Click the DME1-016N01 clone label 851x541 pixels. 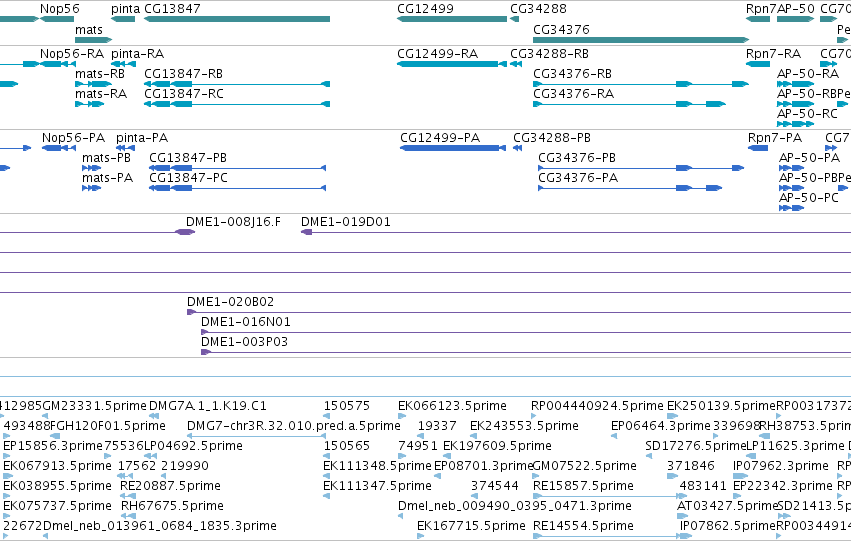click(x=246, y=322)
